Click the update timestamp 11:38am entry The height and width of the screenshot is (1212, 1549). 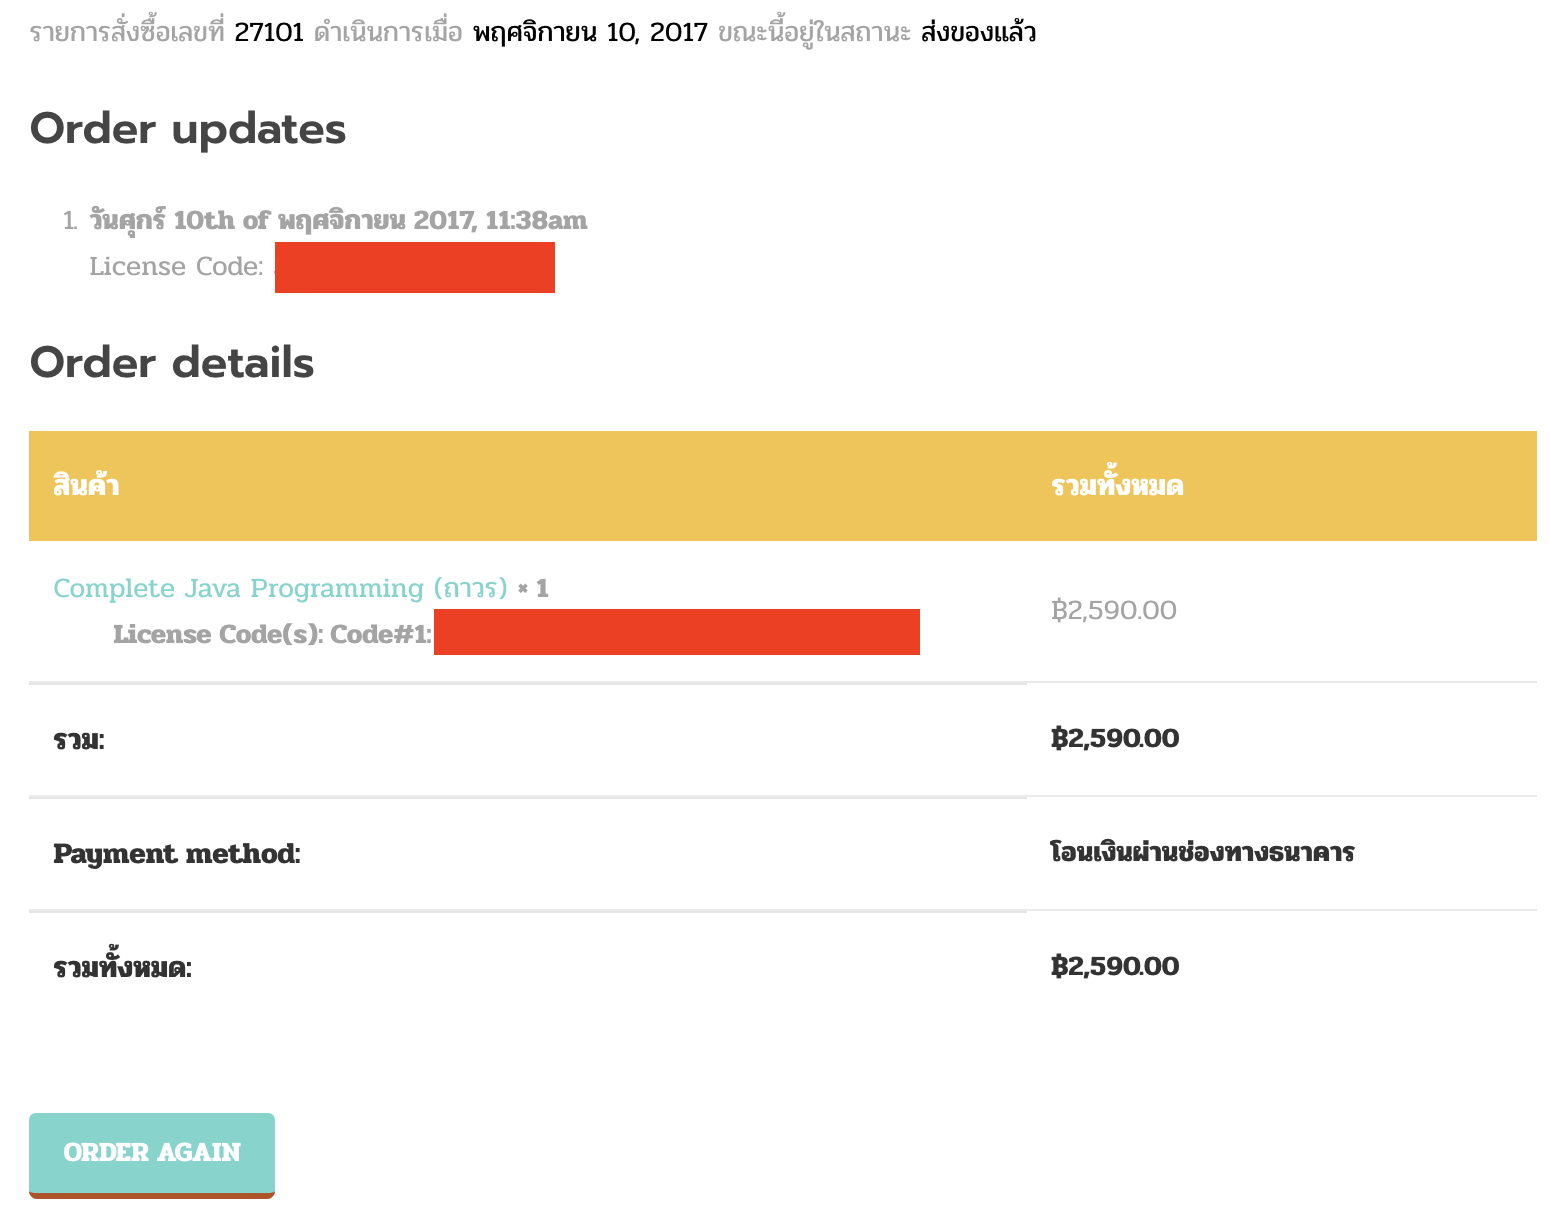pos(338,220)
